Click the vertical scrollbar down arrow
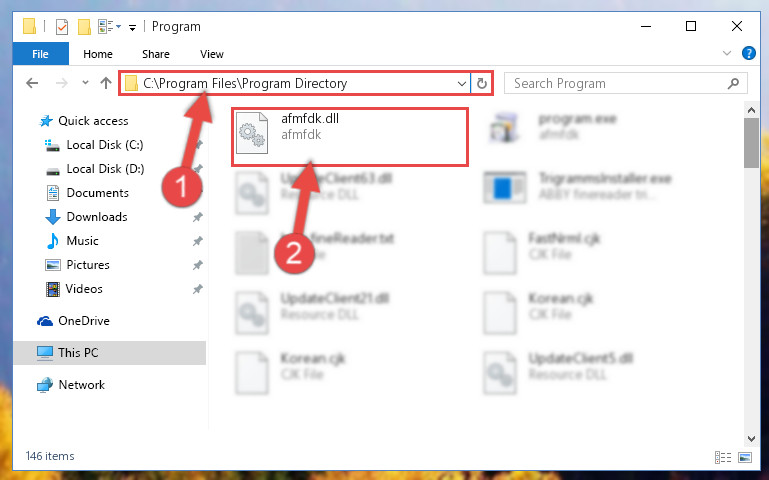The height and width of the screenshot is (480, 769). point(751,438)
